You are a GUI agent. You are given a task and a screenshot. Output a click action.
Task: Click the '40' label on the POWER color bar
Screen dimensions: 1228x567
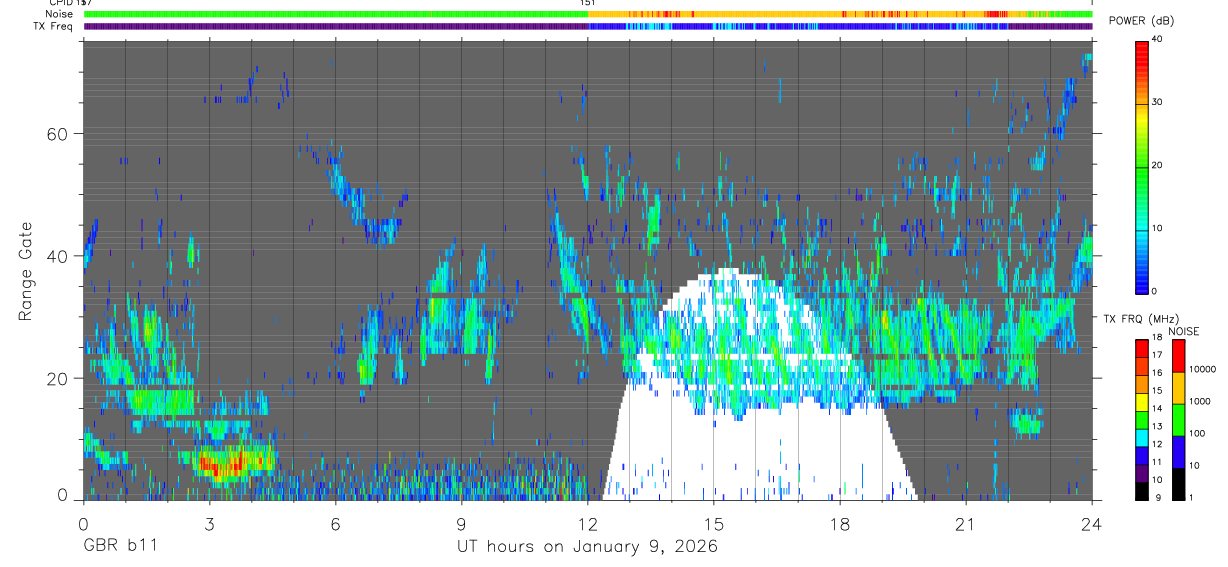[1157, 39]
